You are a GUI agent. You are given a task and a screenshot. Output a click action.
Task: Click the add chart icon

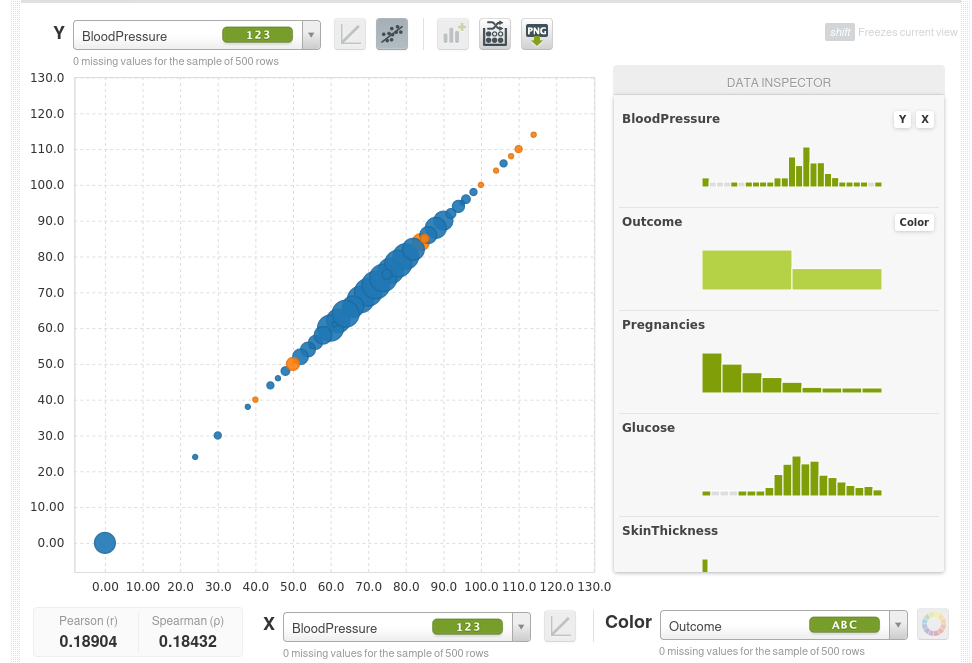tap(452, 35)
